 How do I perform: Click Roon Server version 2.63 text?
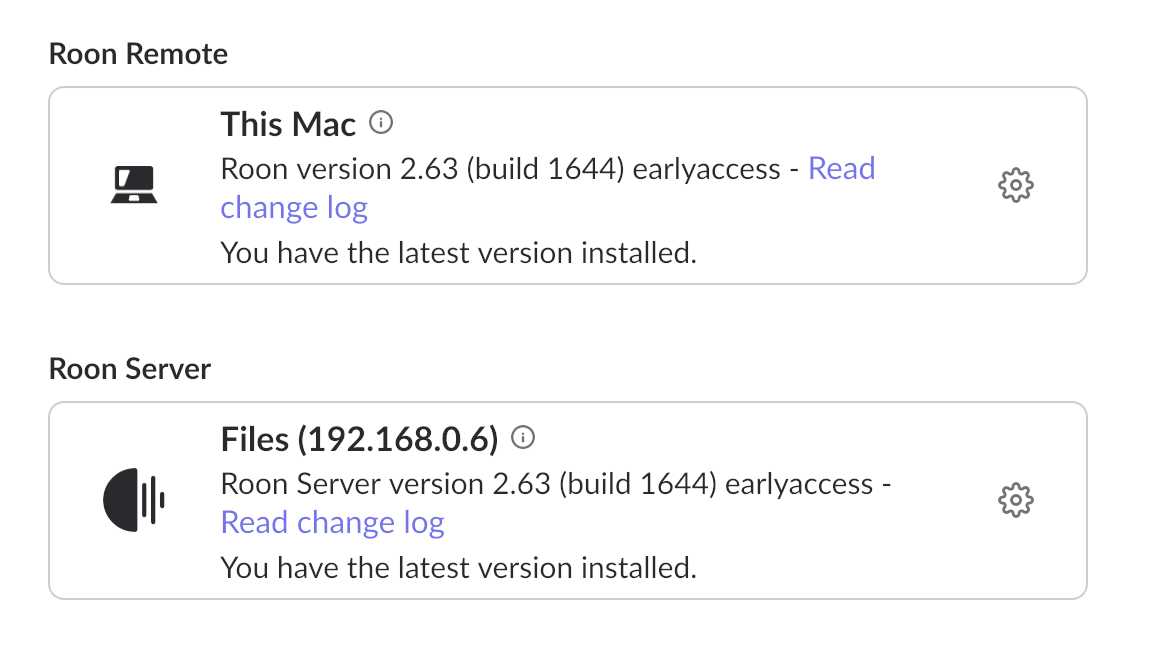click(385, 484)
